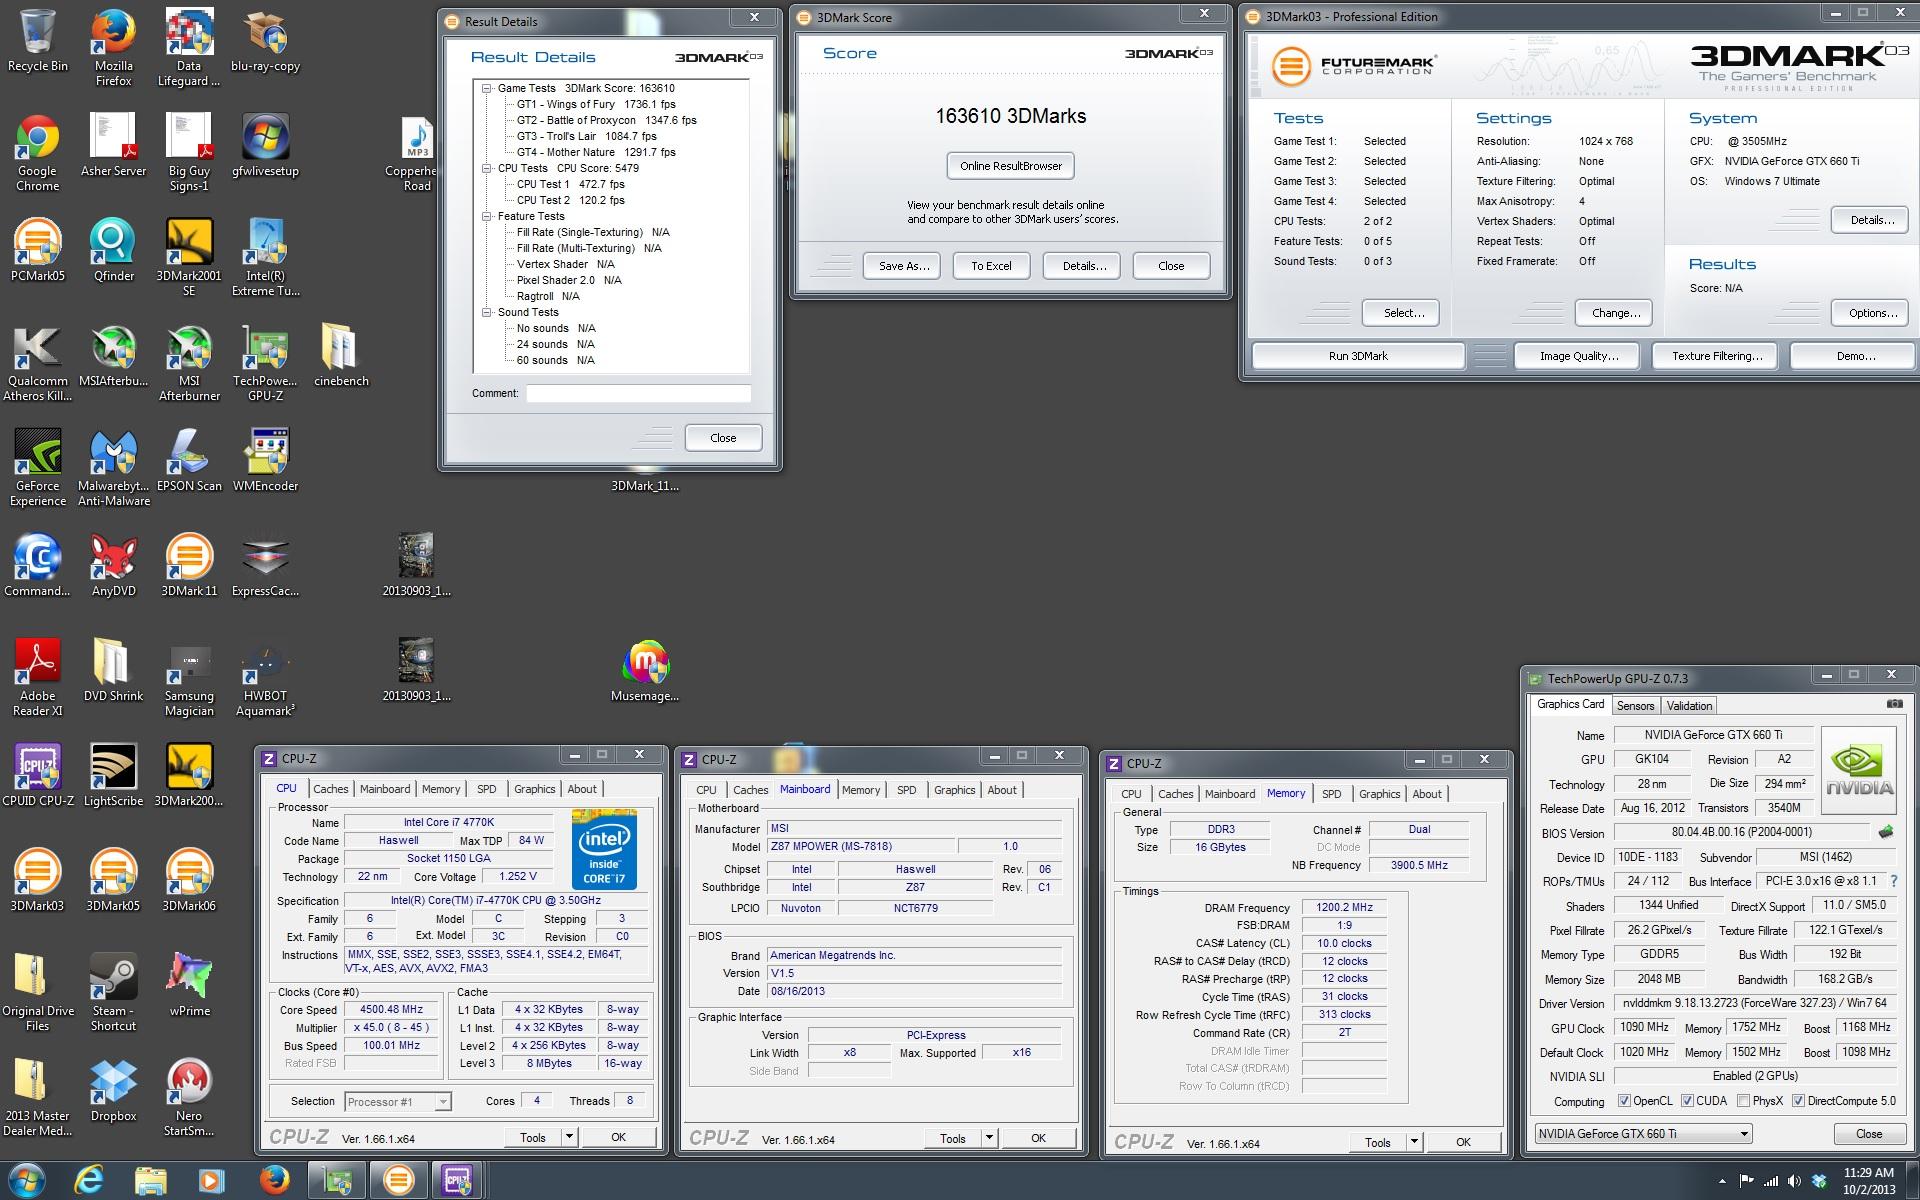1920x1200 pixels.
Task: Launch Qfinder from the desktop
Action: point(113,250)
